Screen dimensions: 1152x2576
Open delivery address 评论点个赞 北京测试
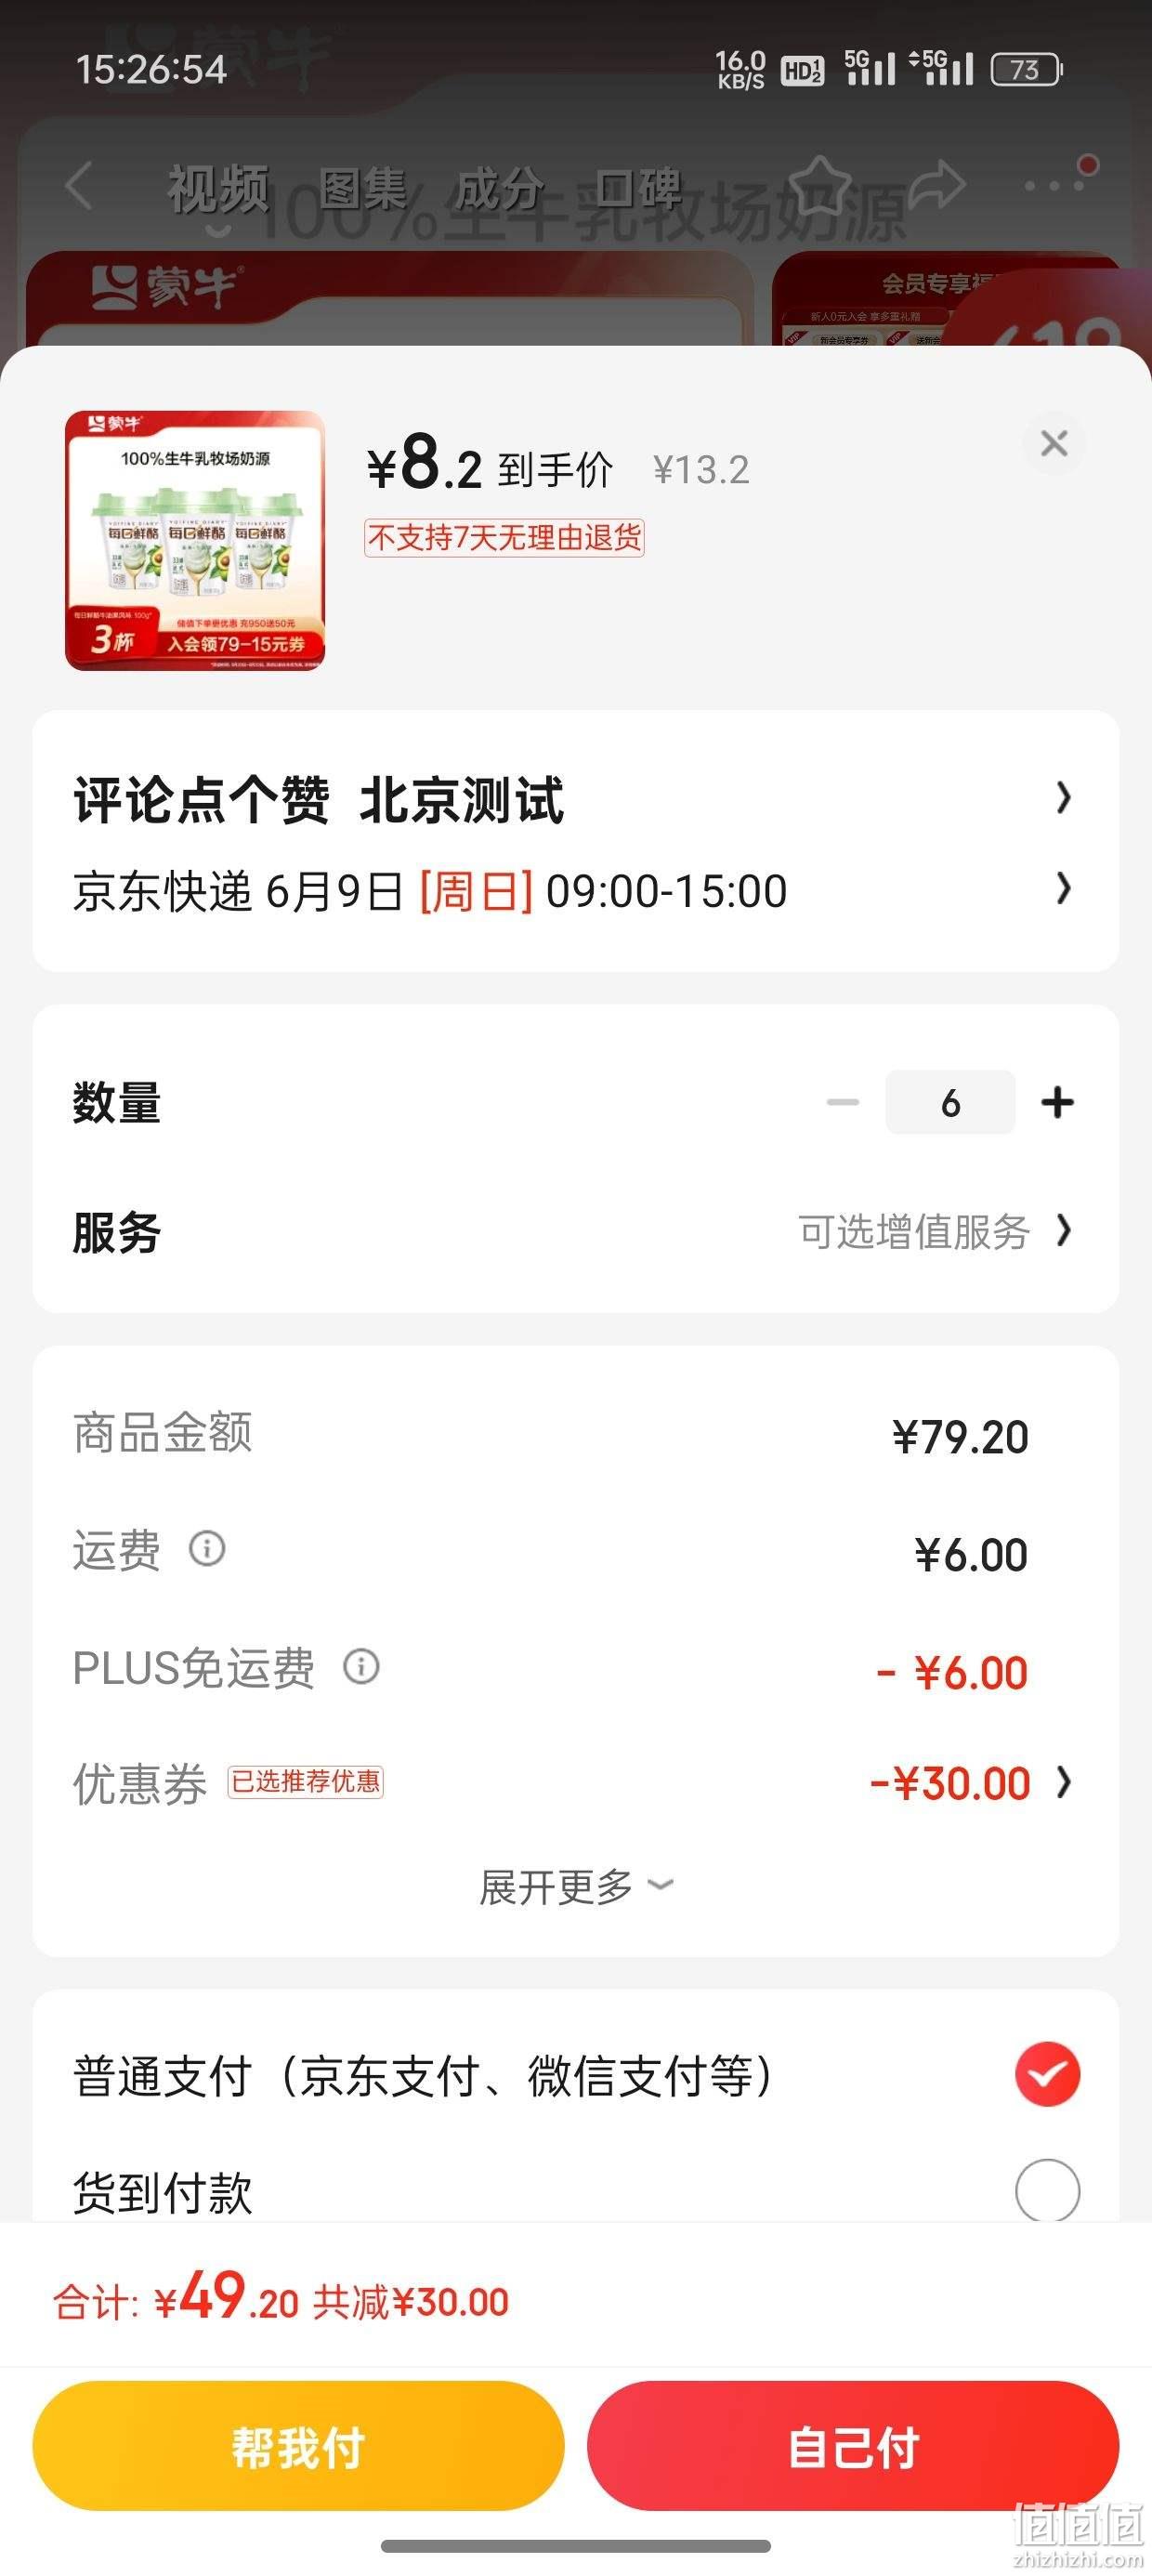(x=575, y=800)
